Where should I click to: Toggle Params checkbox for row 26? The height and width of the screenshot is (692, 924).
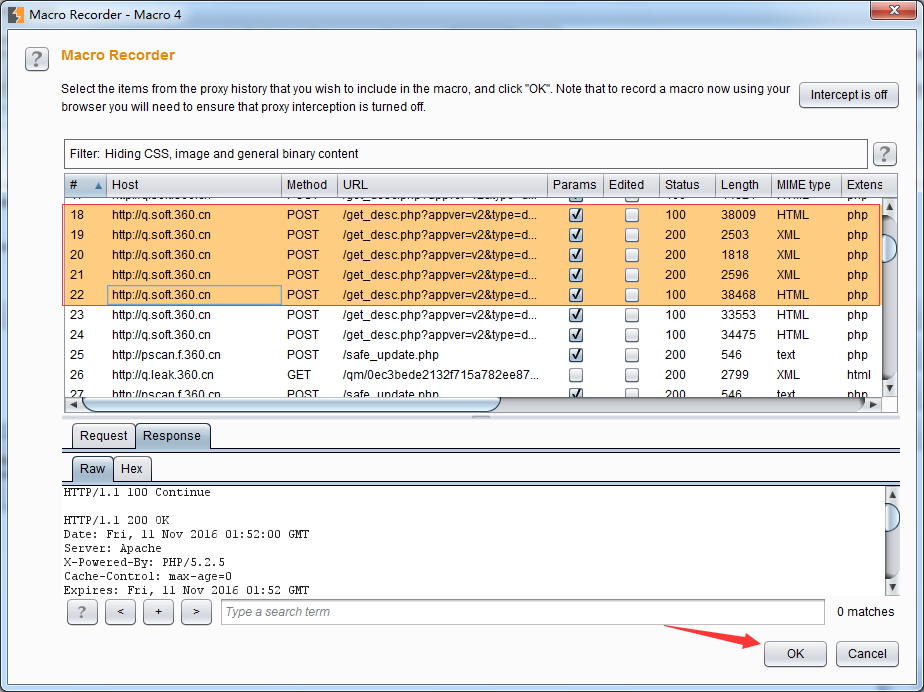pos(575,375)
